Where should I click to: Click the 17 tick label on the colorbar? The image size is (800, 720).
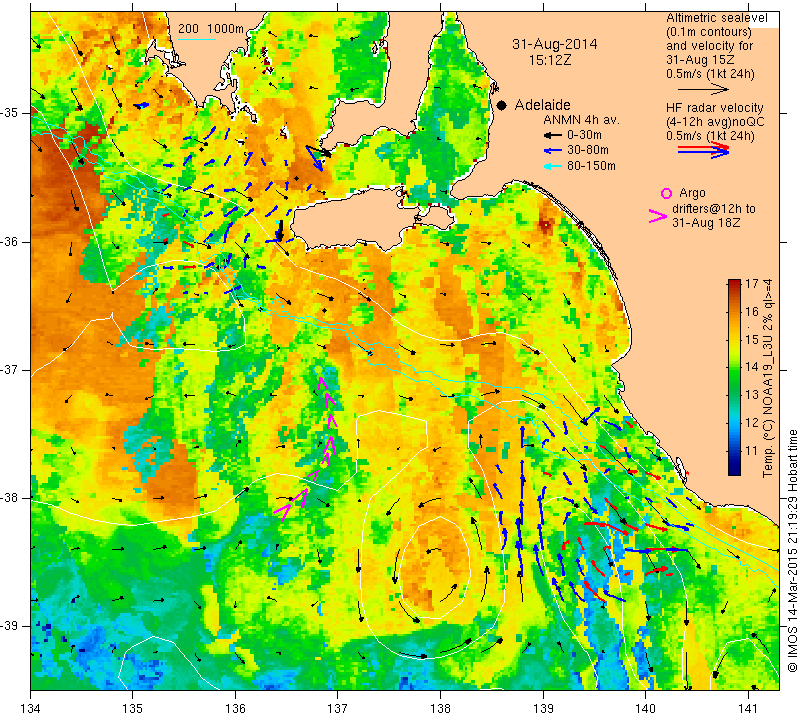click(x=752, y=284)
